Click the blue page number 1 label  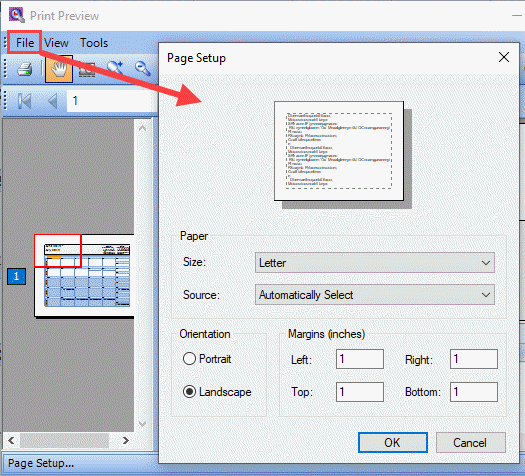[16, 276]
